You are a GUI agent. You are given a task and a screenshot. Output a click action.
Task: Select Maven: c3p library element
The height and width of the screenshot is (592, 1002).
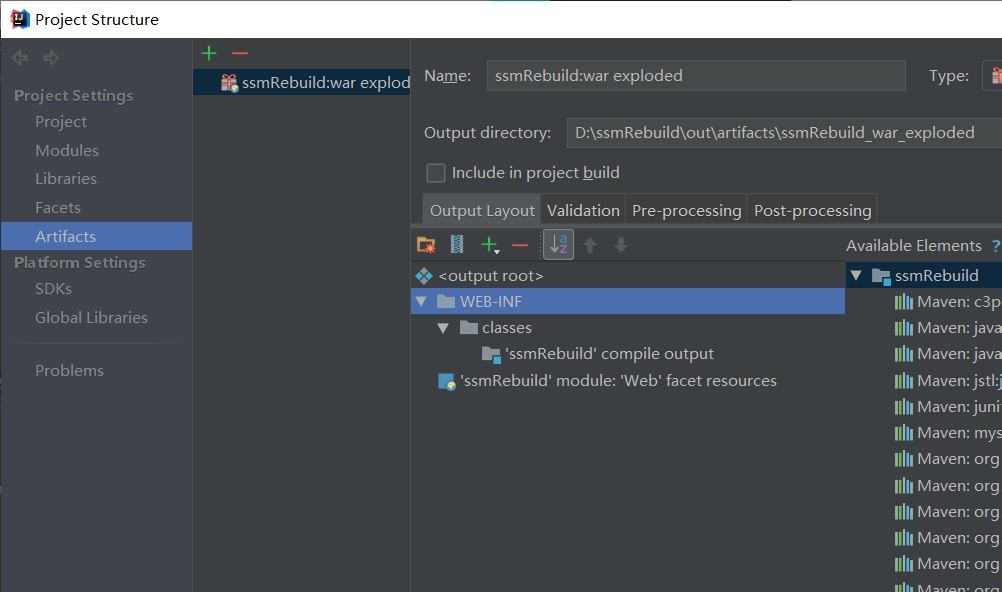[948, 302]
